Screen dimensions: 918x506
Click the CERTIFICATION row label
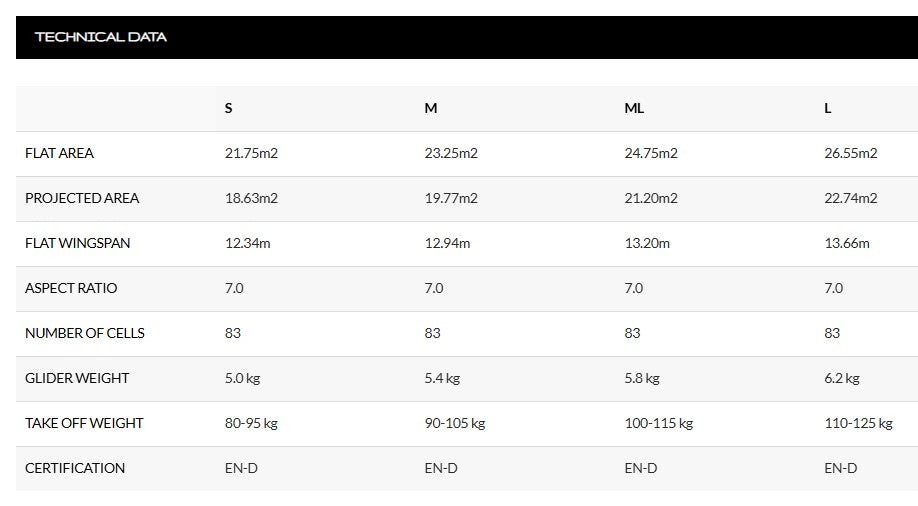(x=75, y=468)
